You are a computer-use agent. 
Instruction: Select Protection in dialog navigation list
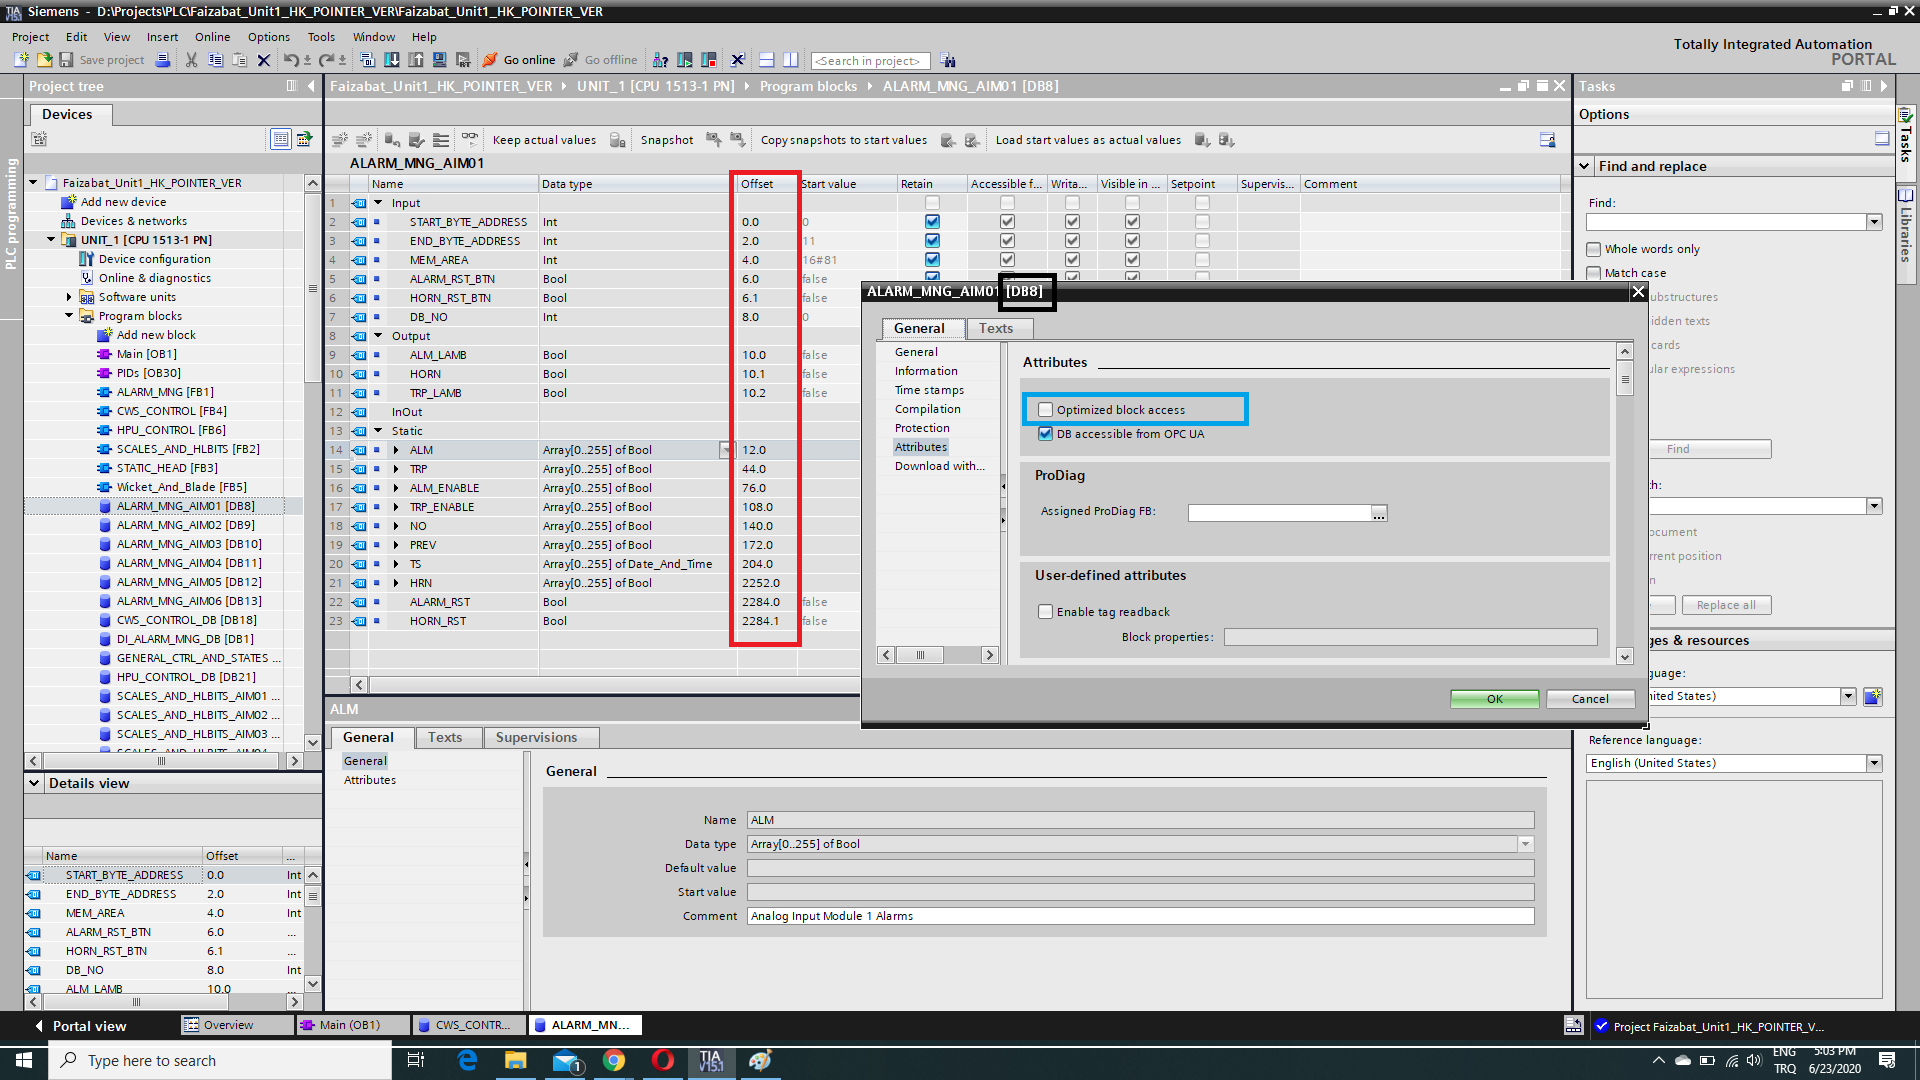pyautogui.click(x=922, y=428)
